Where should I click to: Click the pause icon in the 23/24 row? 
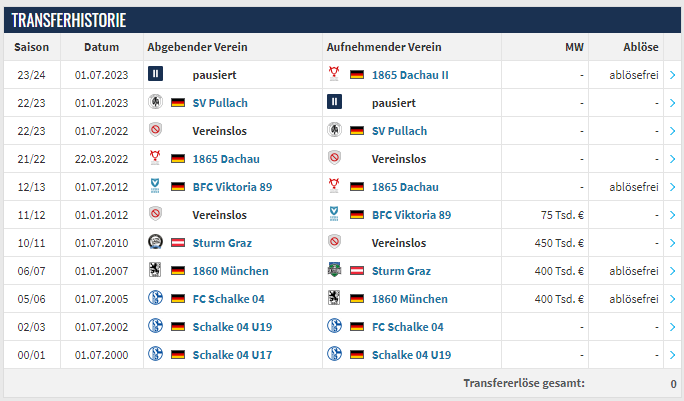tap(155, 74)
